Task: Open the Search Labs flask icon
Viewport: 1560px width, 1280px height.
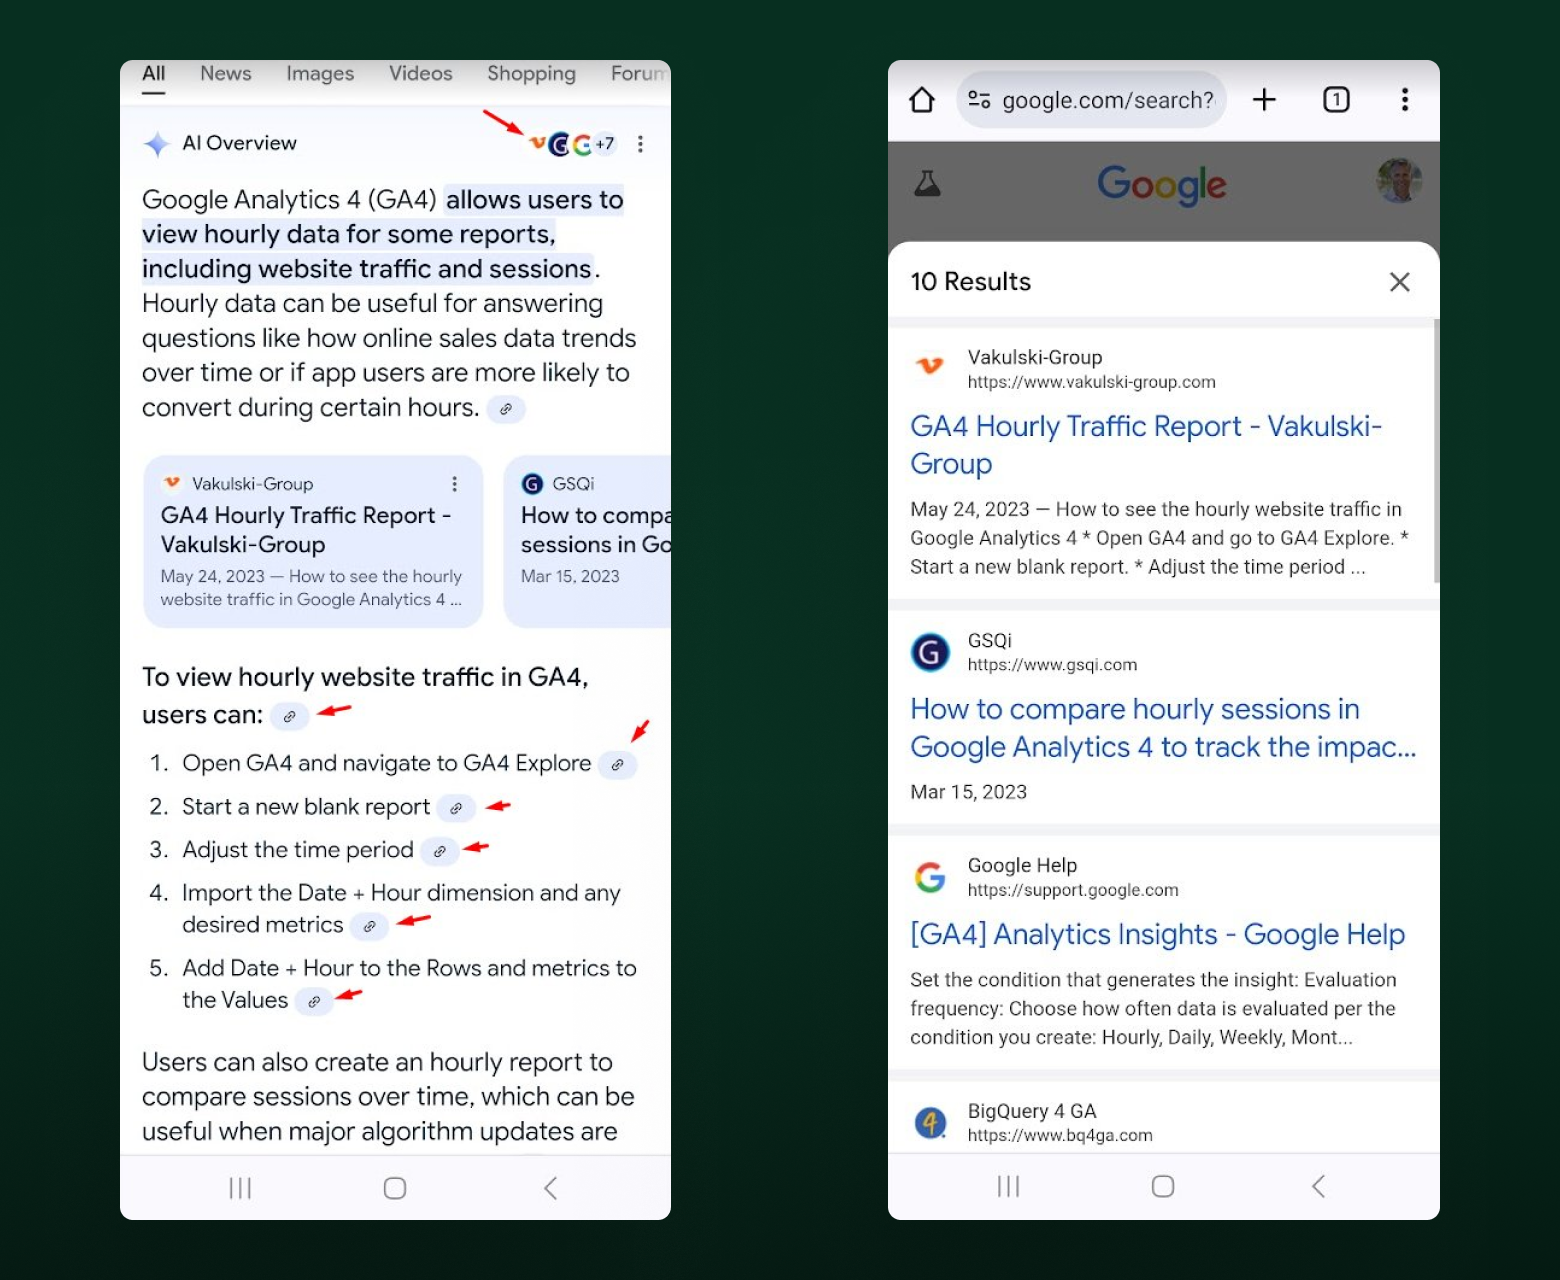Action: [928, 183]
